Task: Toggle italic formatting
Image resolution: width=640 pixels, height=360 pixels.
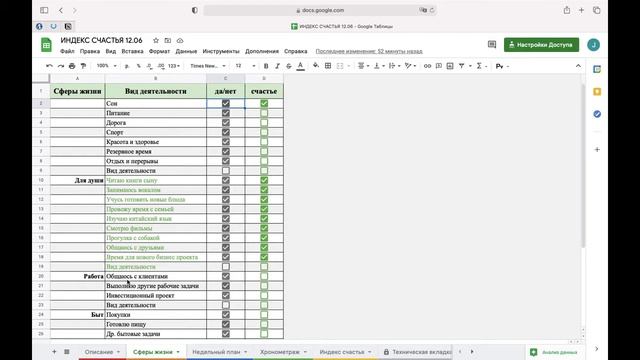Action: pos(278,66)
